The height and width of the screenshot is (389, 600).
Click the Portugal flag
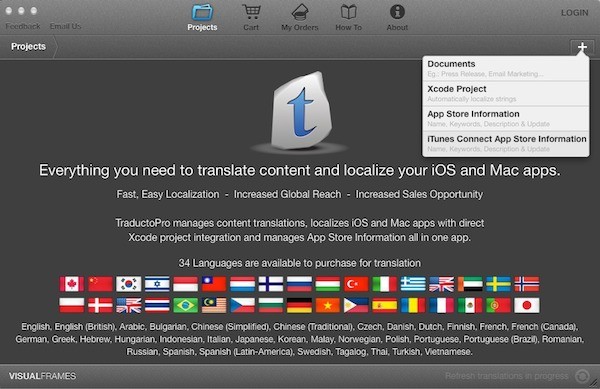click(x=498, y=306)
